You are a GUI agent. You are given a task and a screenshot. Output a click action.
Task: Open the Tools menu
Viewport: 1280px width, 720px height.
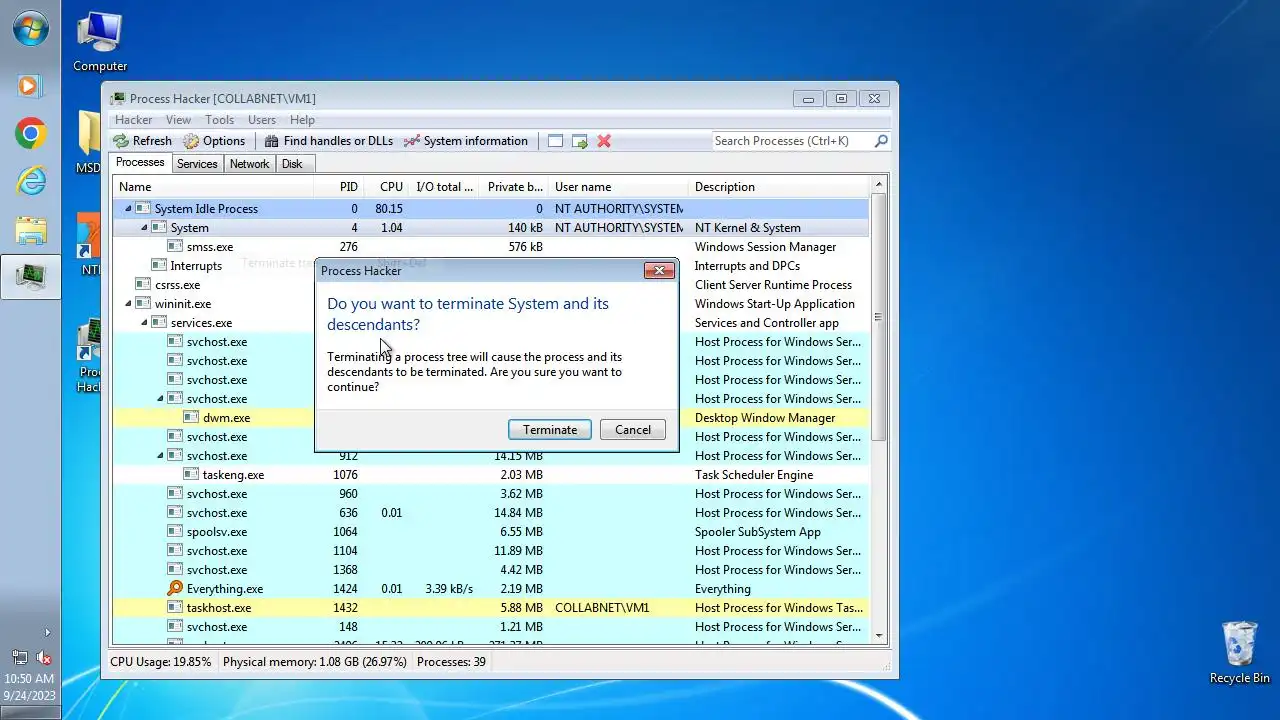click(x=219, y=120)
